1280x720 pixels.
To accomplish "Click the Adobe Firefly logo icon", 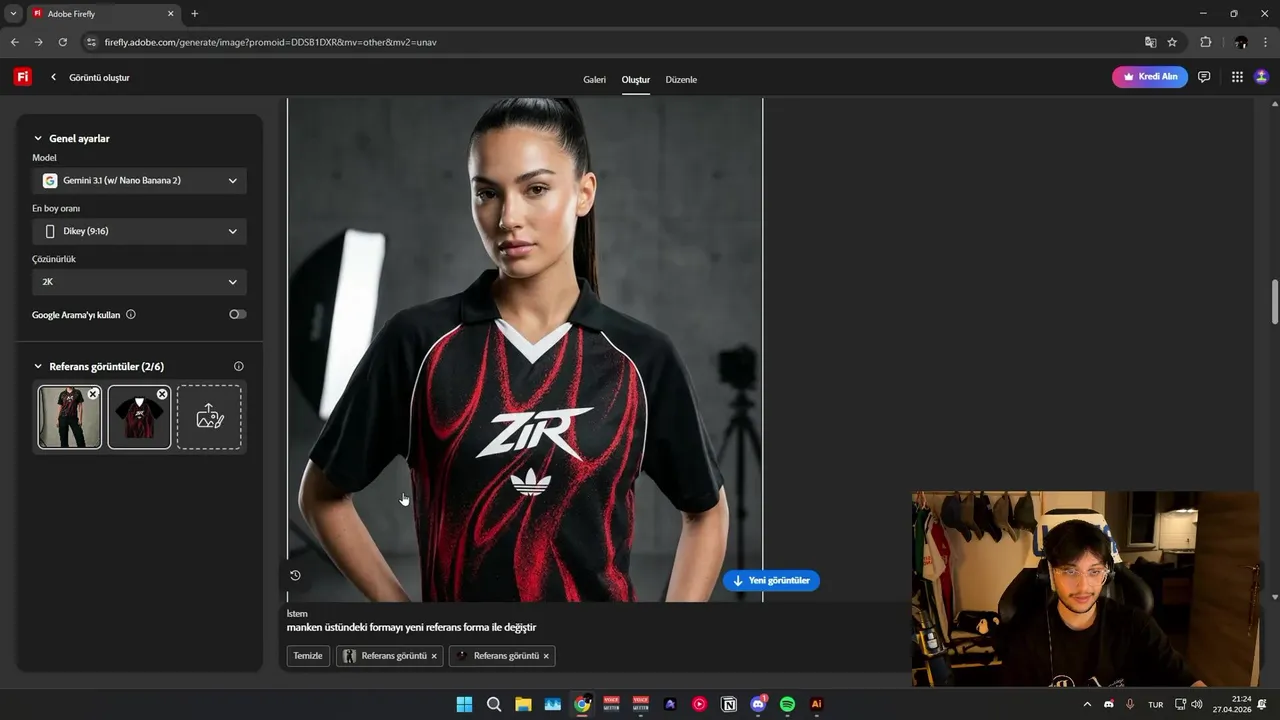I will (x=22, y=77).
